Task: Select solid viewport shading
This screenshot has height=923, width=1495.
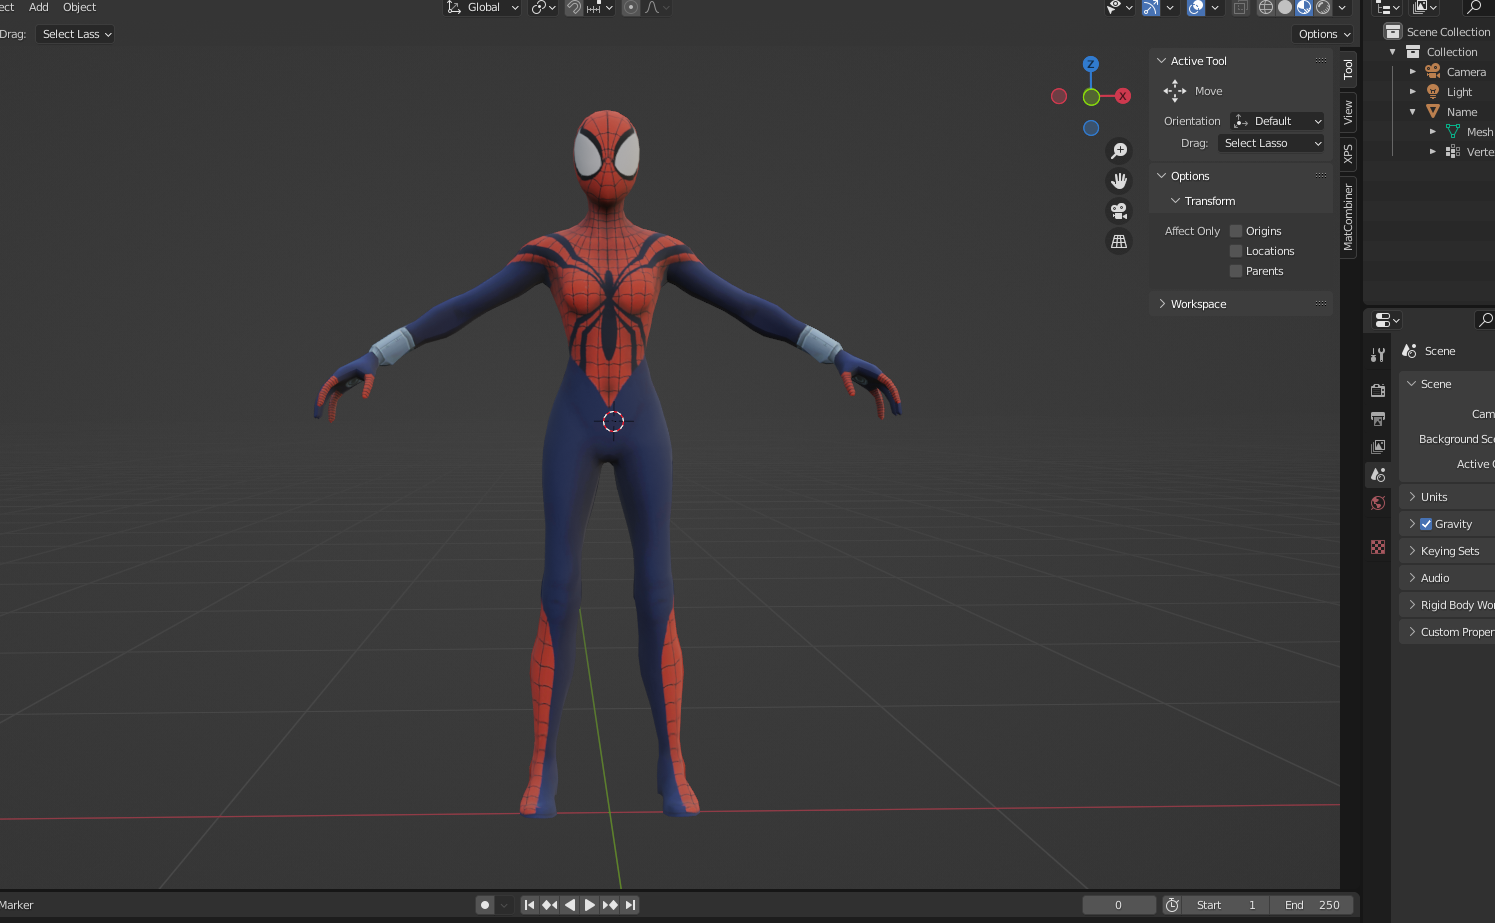Action: 1285,8
